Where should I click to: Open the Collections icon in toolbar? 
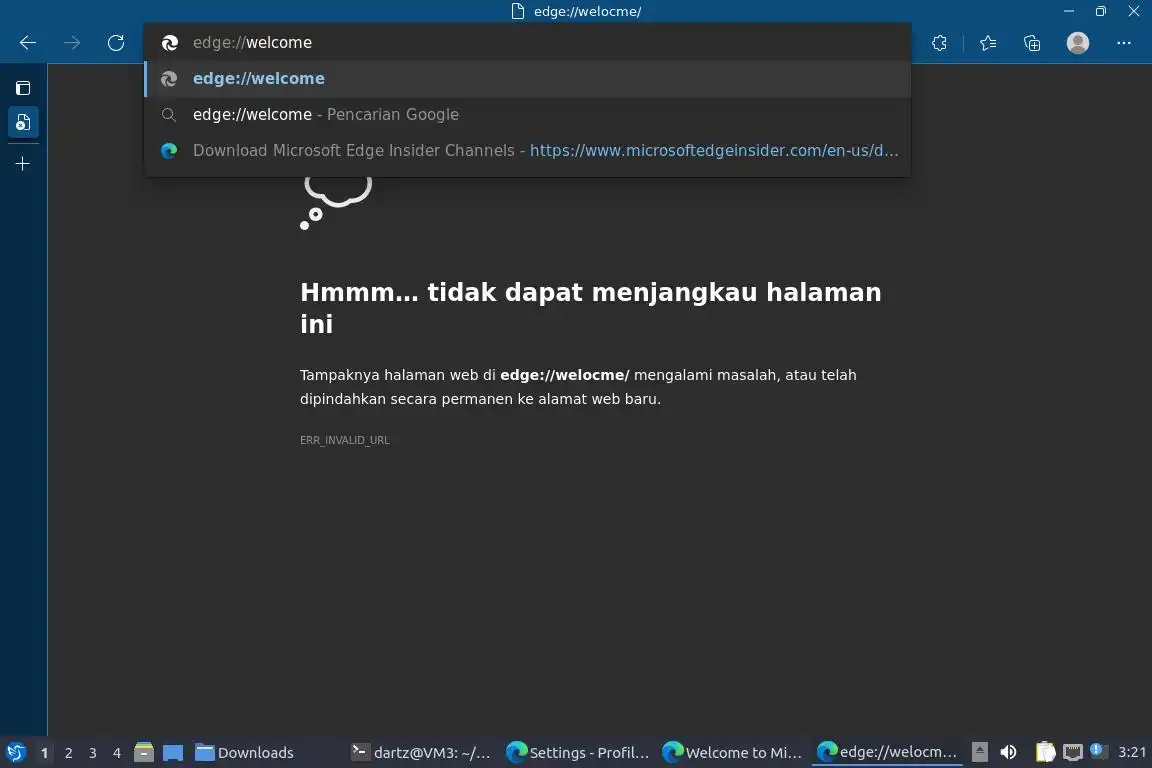click(x=1032, y=43)
